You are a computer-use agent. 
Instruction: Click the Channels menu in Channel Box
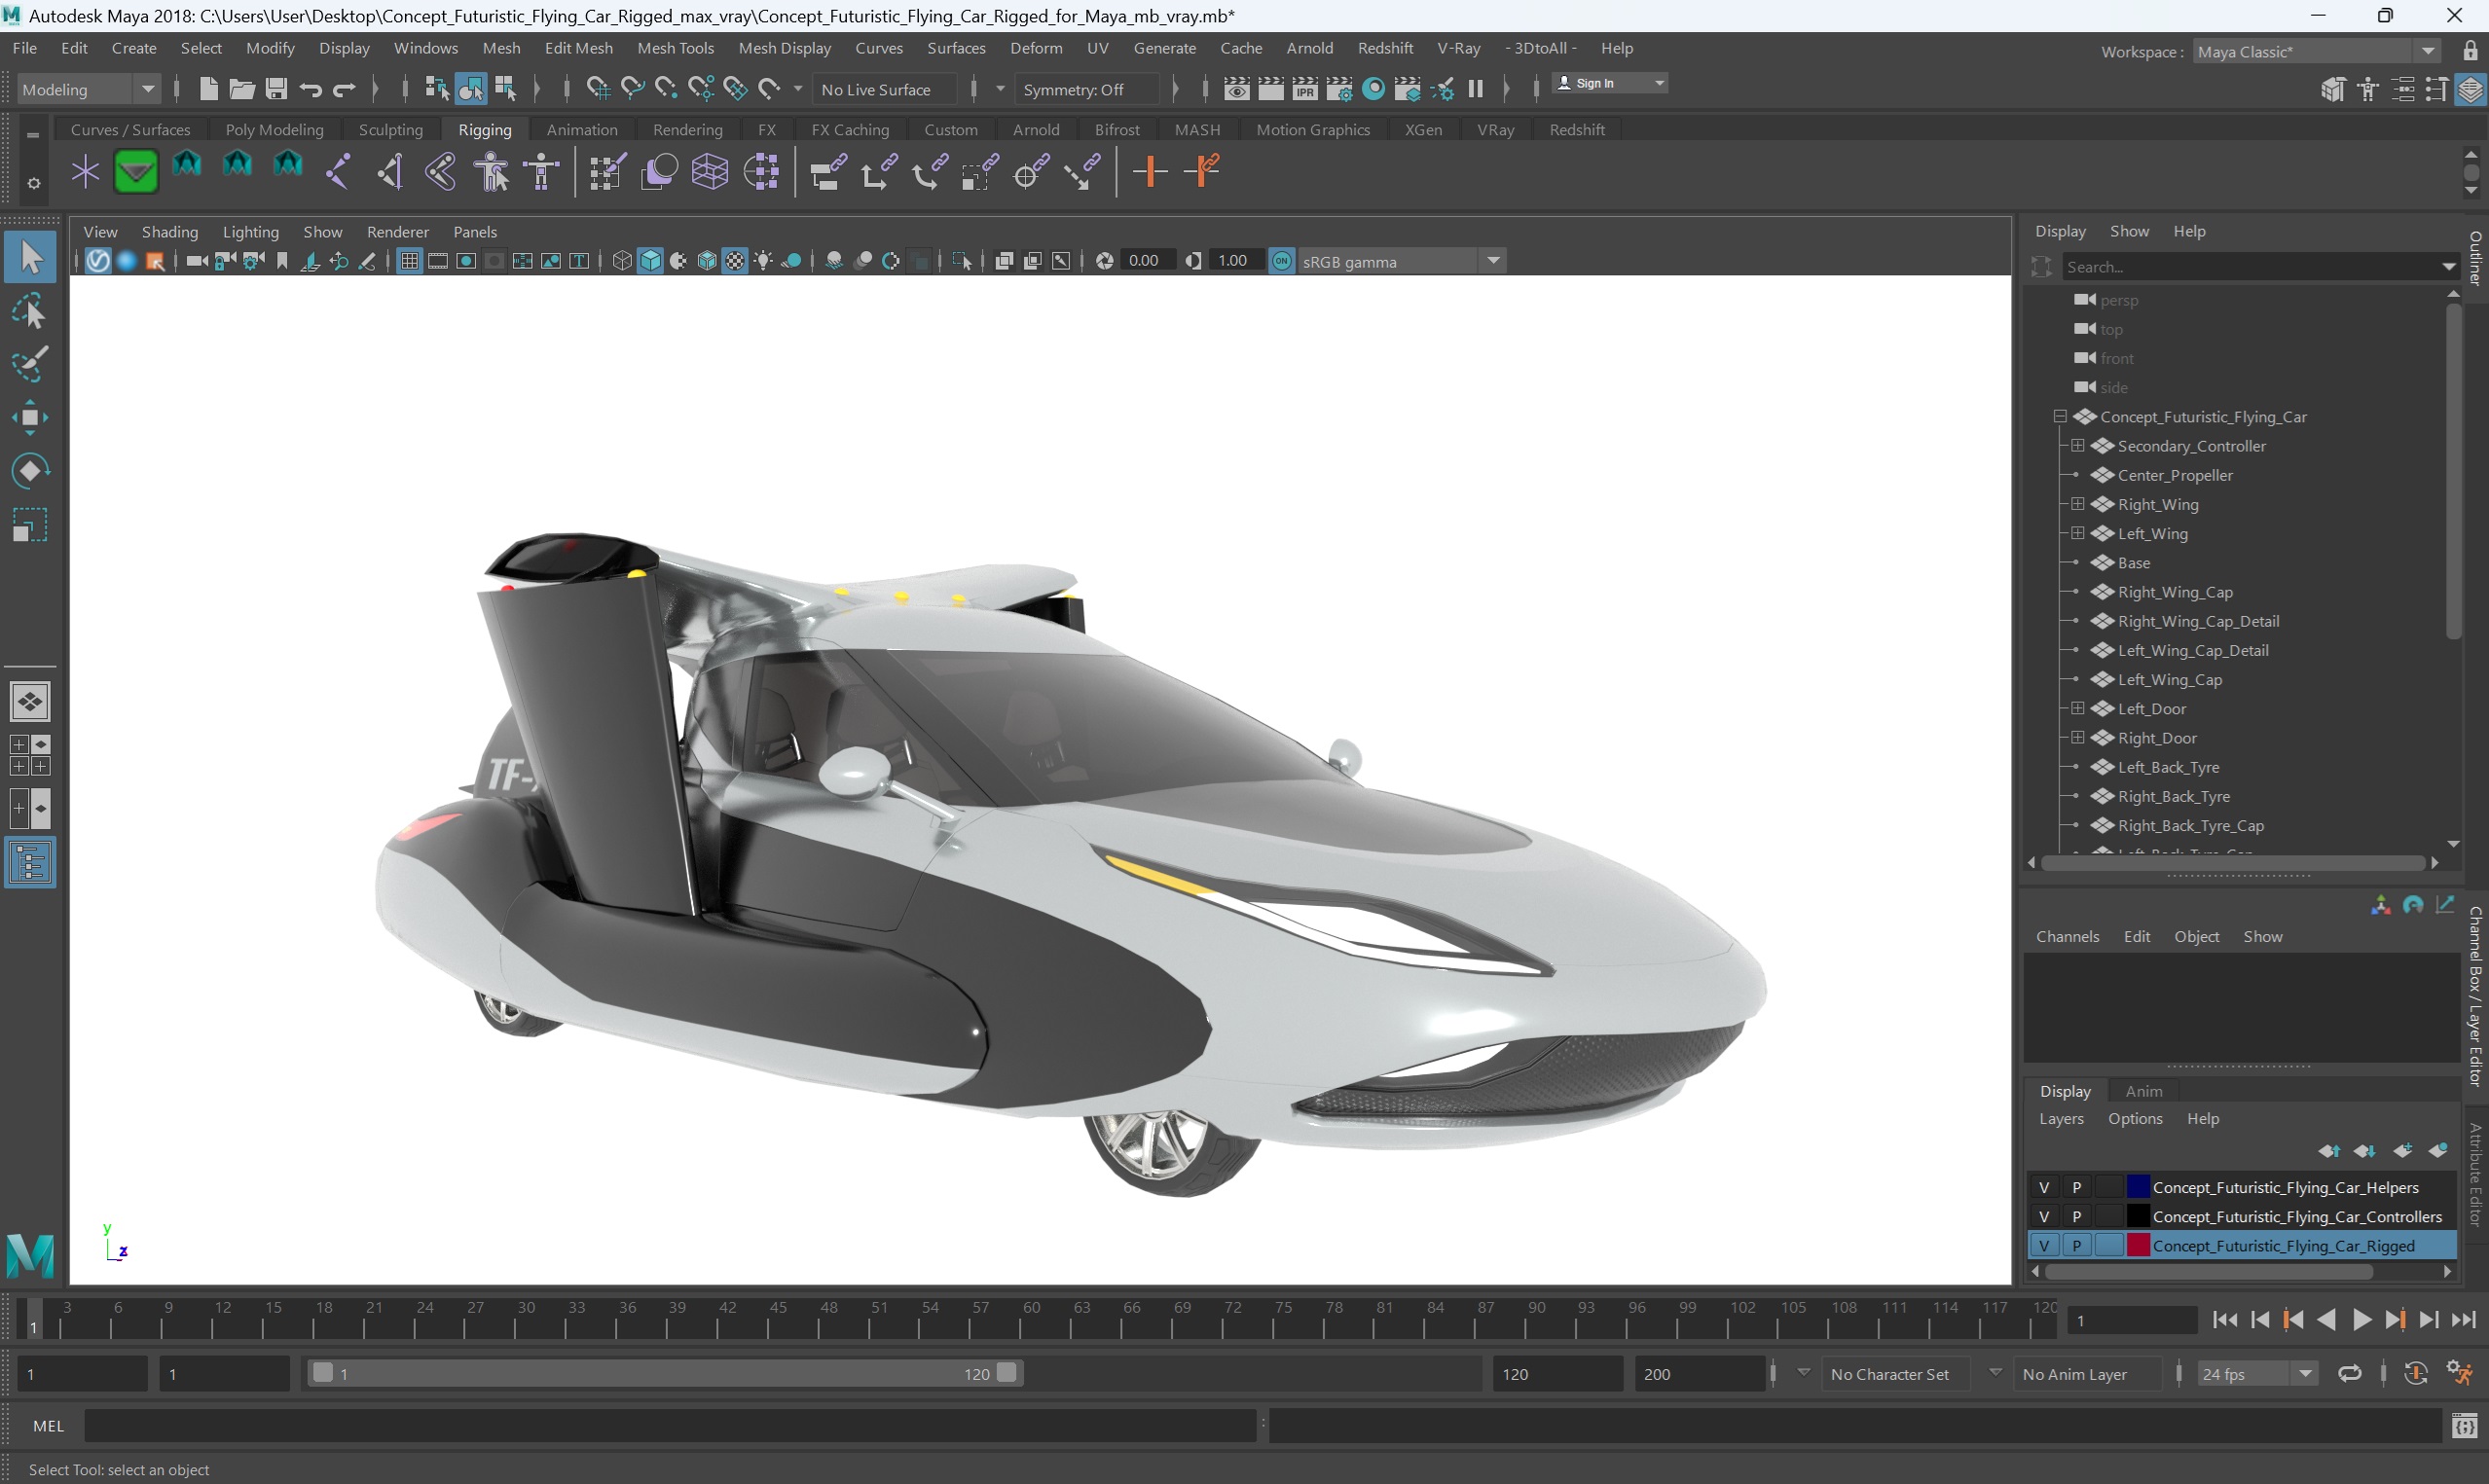[x=2067, y=936]
